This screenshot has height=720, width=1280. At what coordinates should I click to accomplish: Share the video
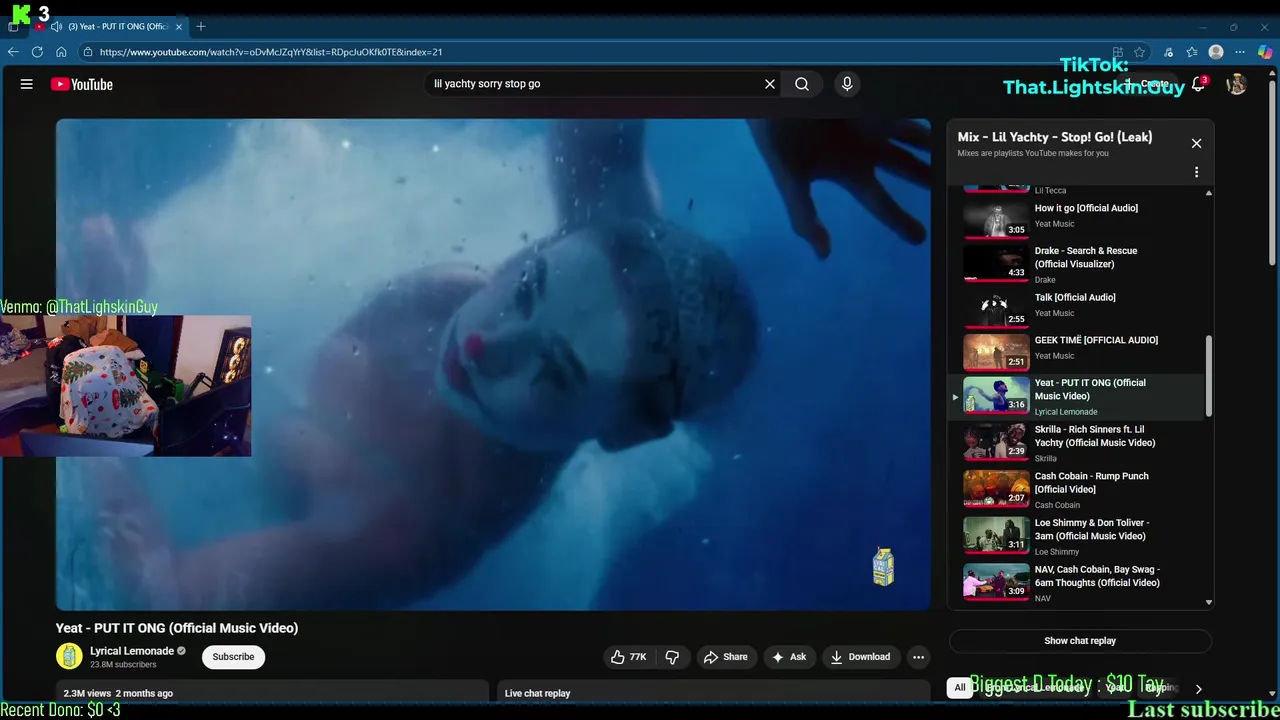pyautogui.click(x=725, y=657)
